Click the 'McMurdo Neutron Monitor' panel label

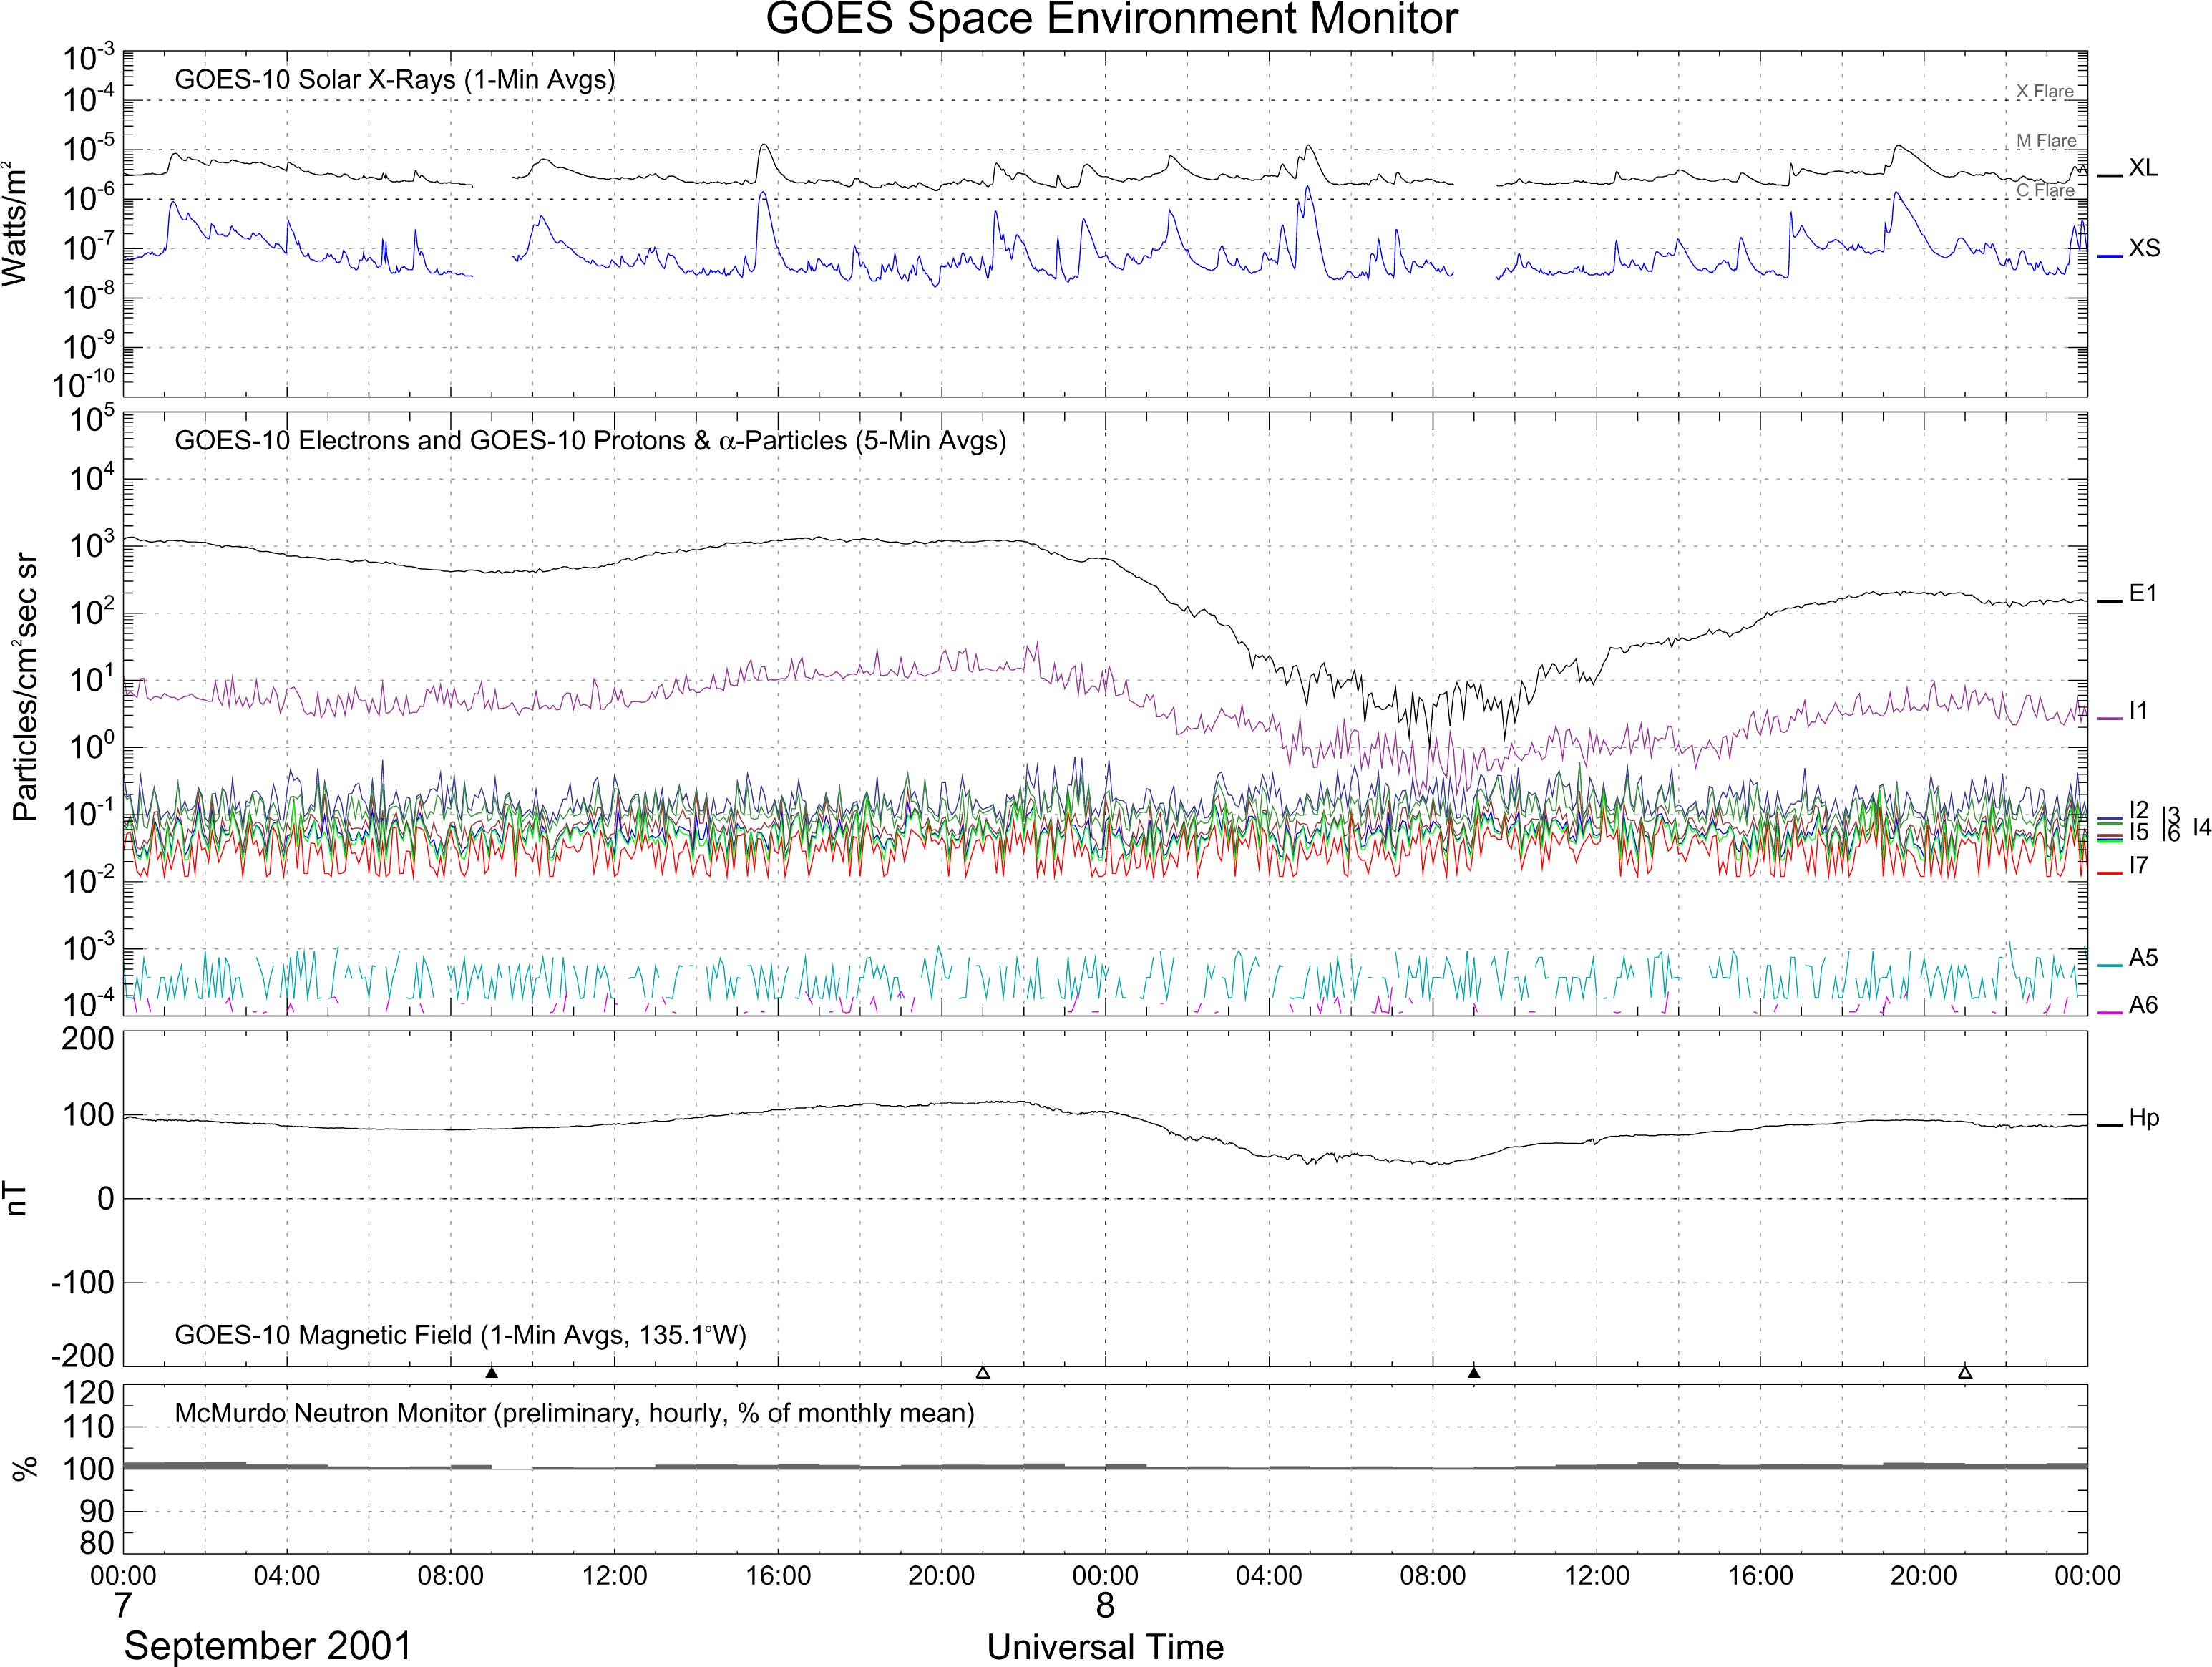(574, 1413)
